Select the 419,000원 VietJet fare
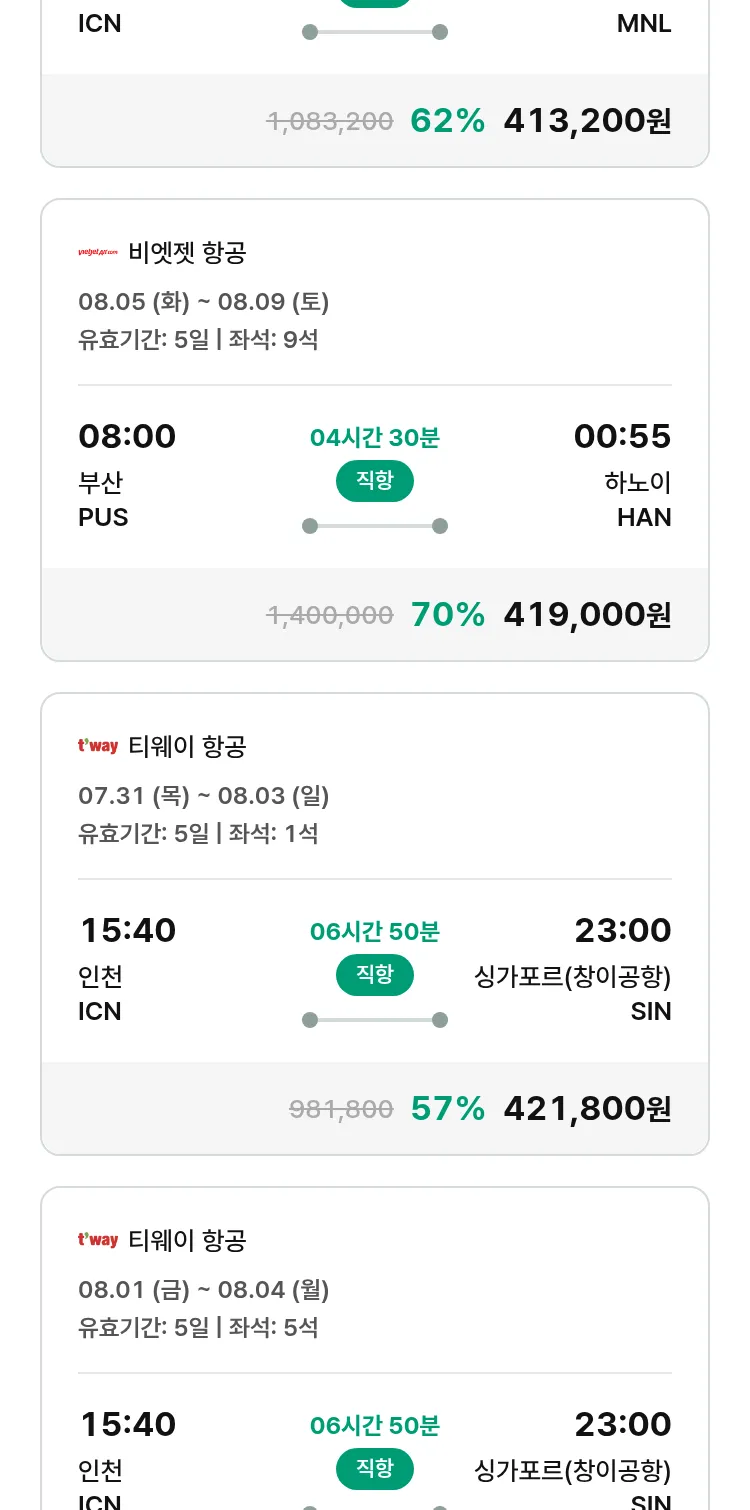 587,615
